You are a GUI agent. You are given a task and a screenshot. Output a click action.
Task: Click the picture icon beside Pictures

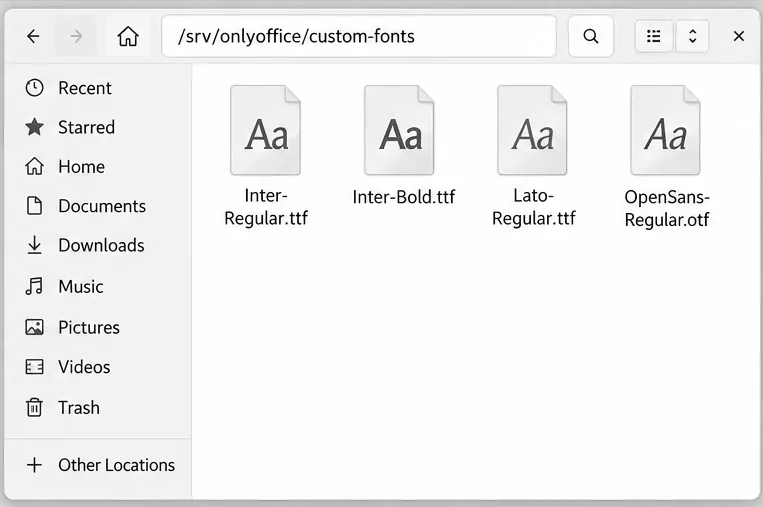tap(35, 327)
